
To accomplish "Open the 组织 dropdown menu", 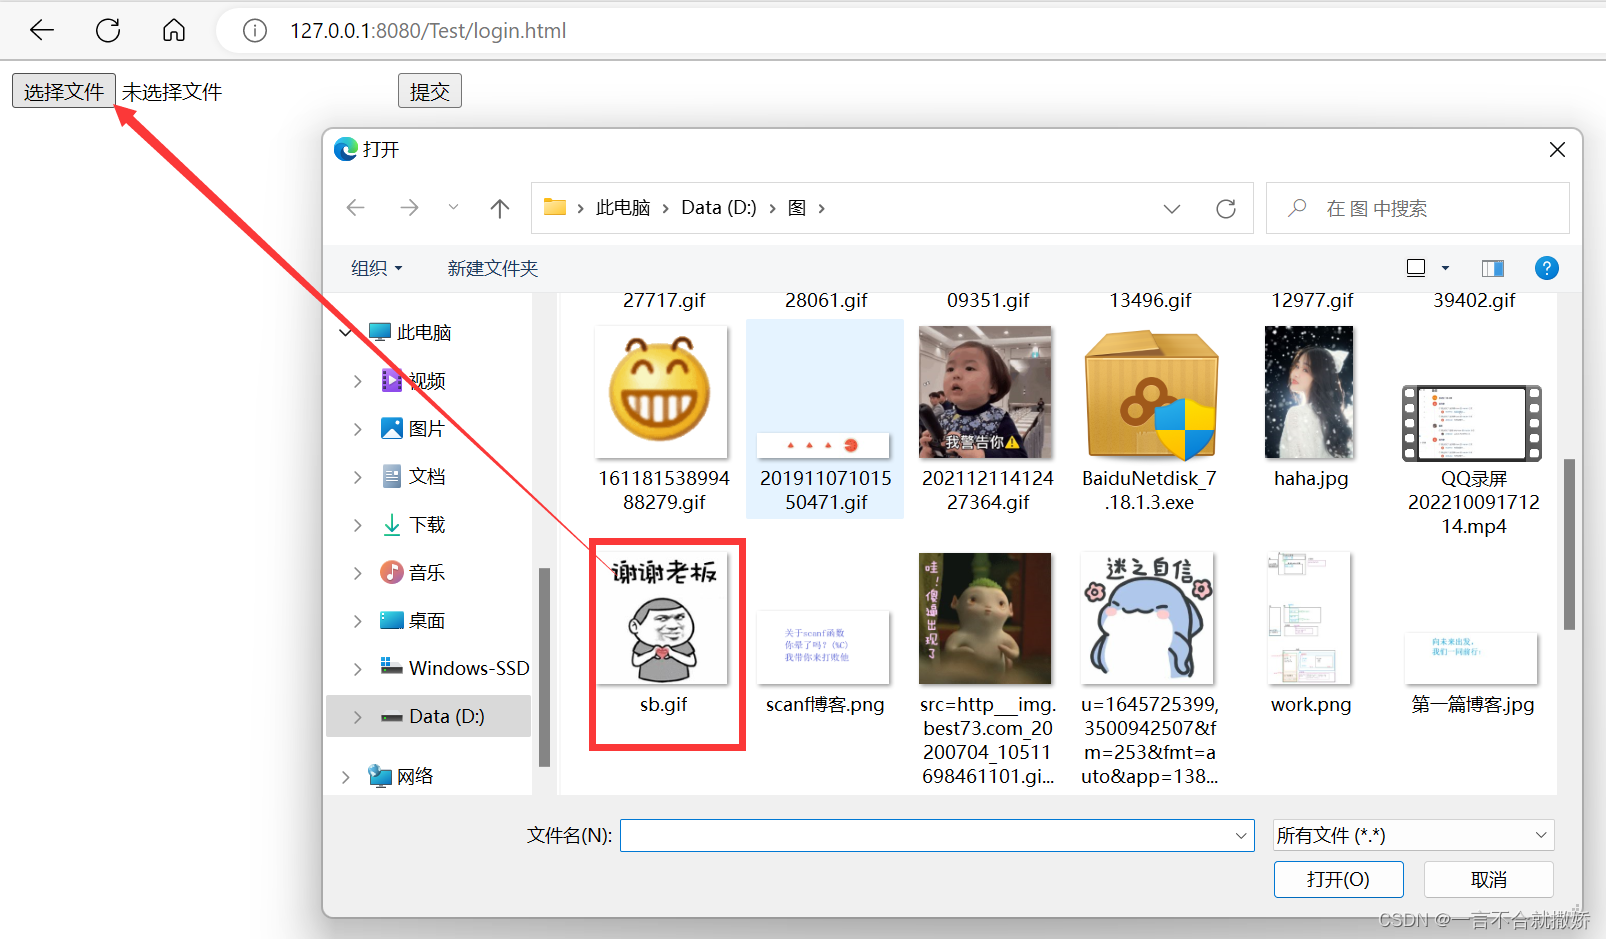I will pyautogui.click(x=376, y=268).
